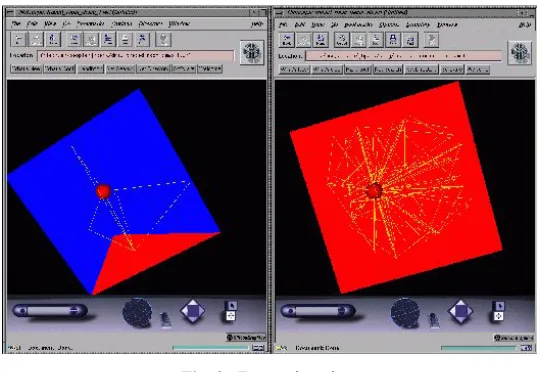Viewport: 542px width, 372px height.
Task: Open the Edit menu in the blue cube window
Action: tap(32, 24)
